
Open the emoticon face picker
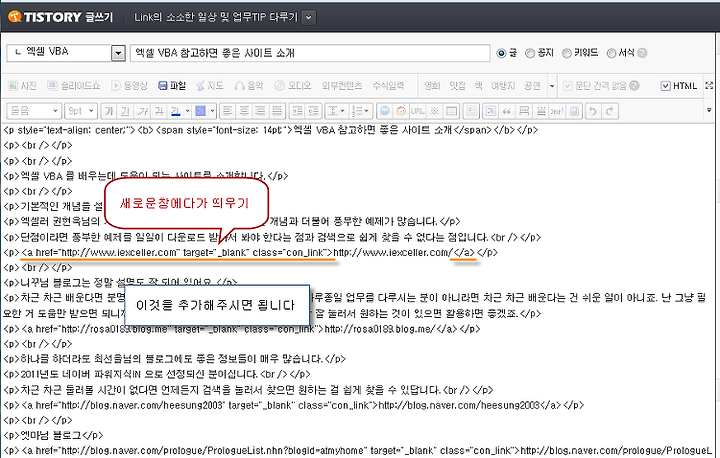(401, 111)
